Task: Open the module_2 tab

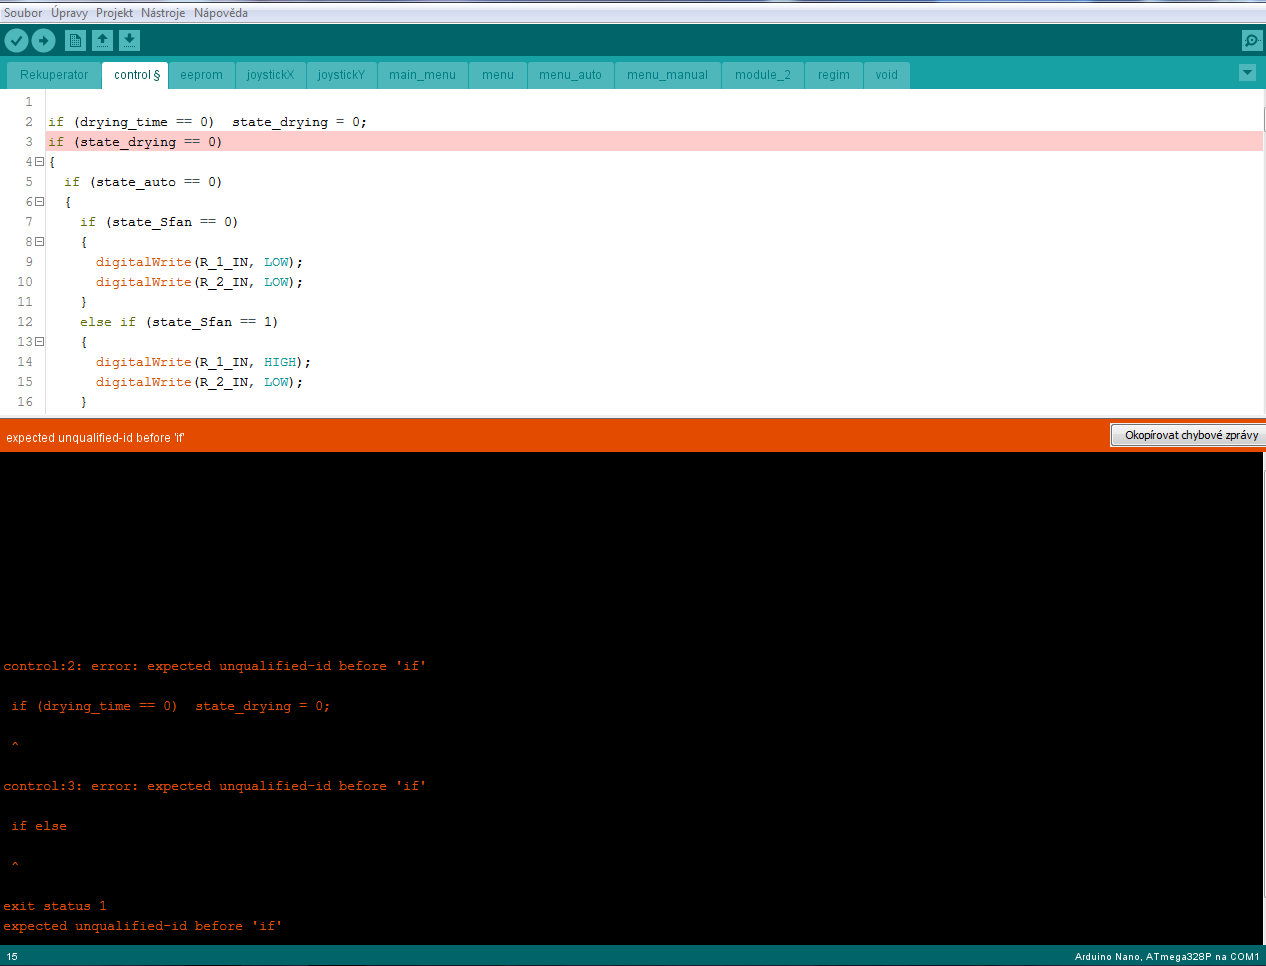Action: coord(762,75)
